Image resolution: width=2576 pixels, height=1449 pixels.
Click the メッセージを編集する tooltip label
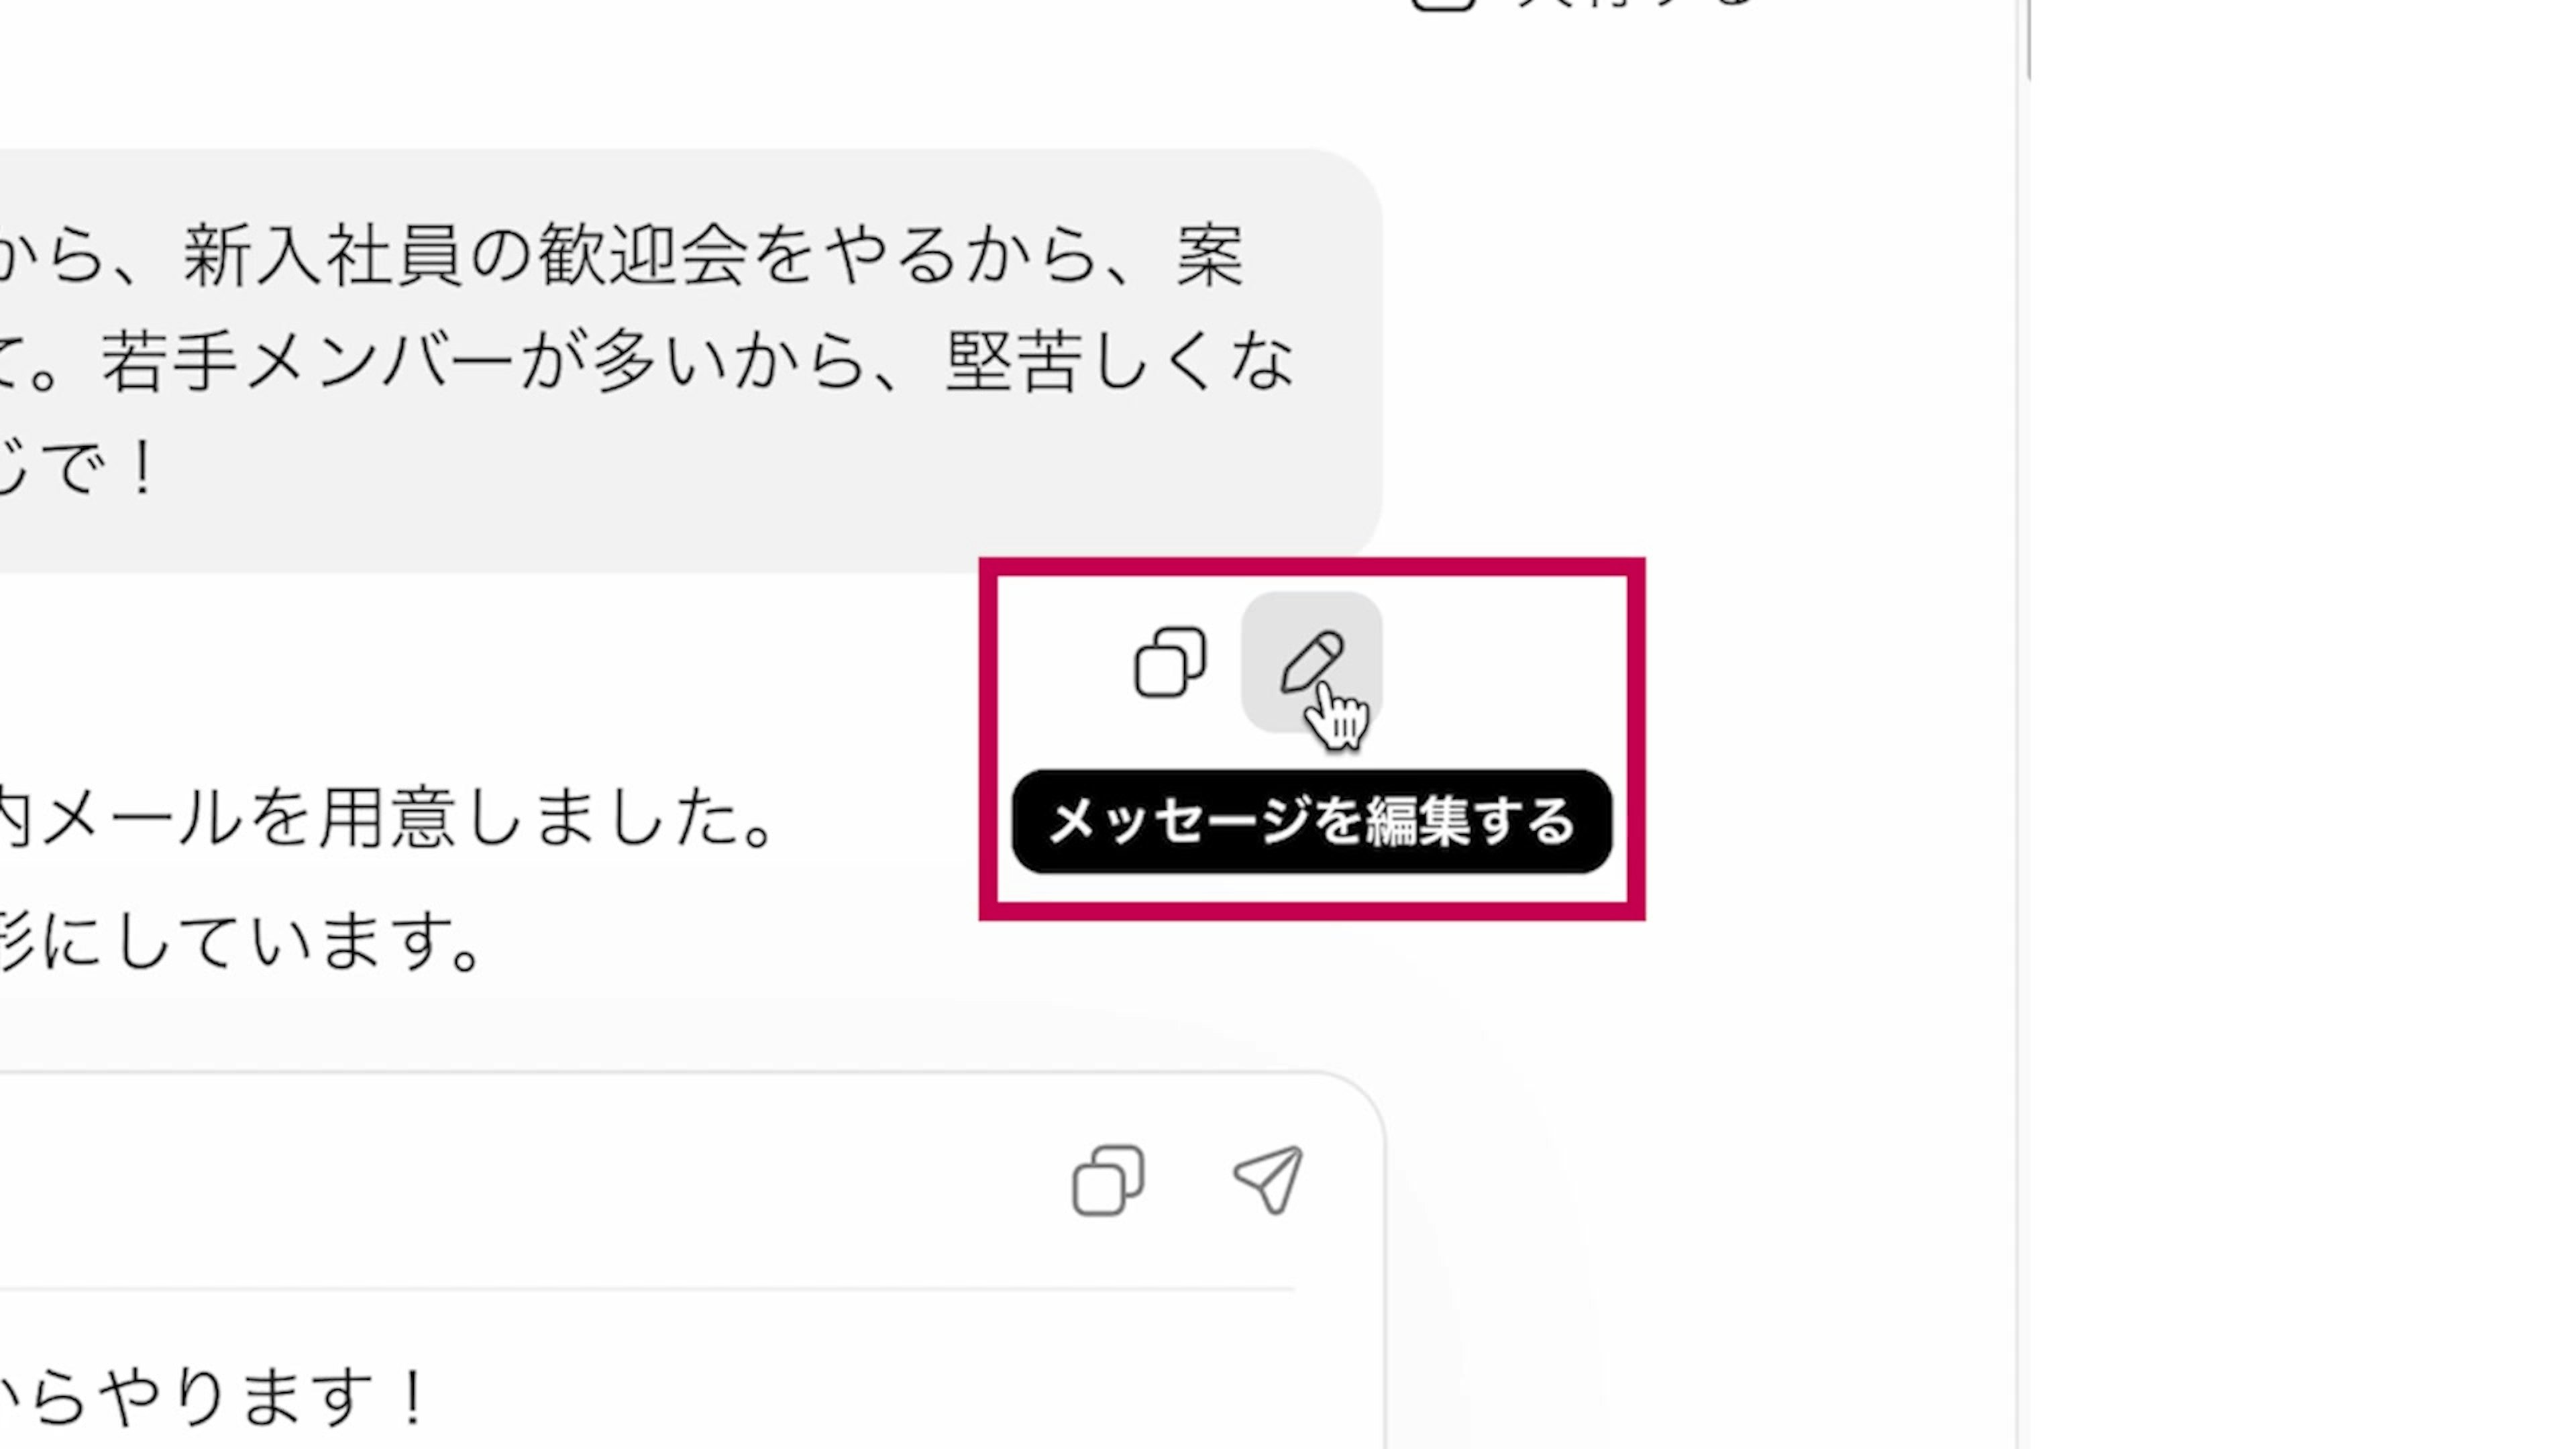click(x=1311, y=821)
